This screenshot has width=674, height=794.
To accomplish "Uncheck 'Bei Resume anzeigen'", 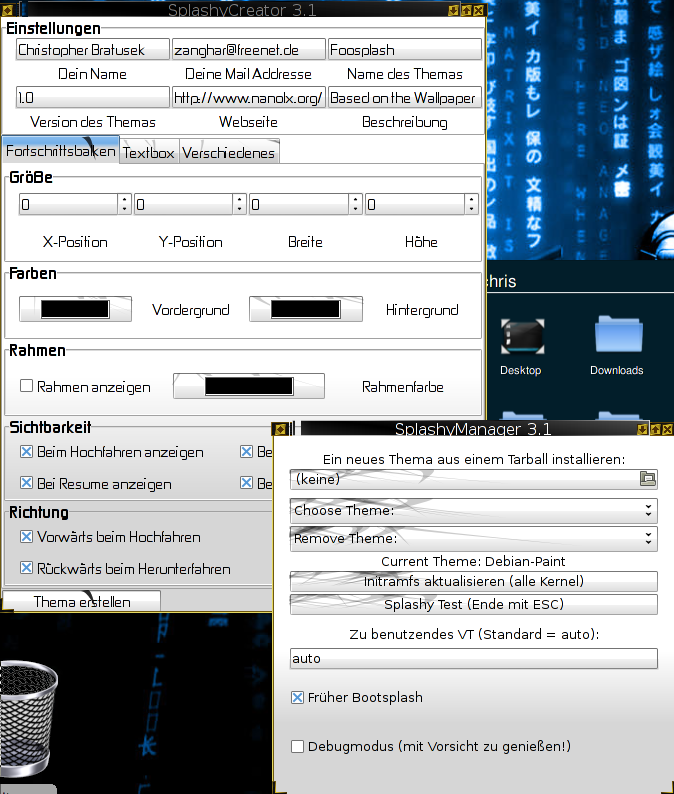I will coord(26,483).
